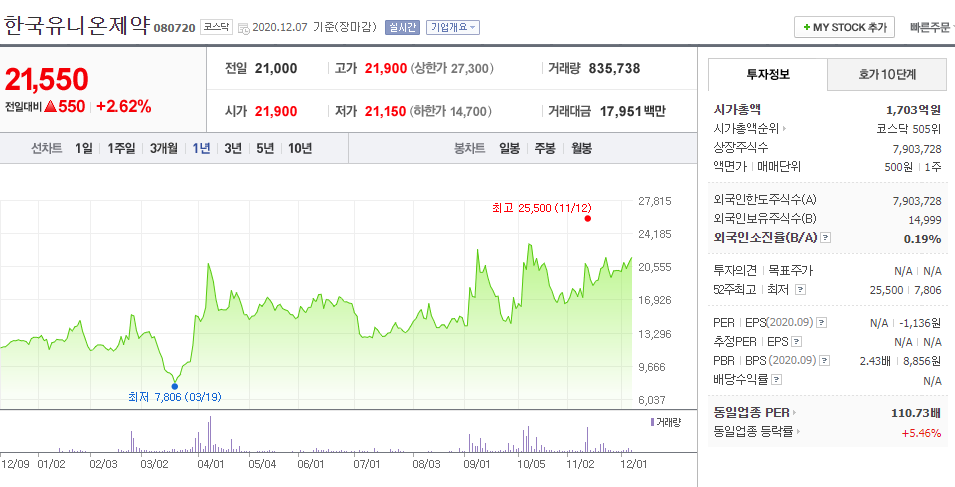Click the 한국유니온제약 stock title
Viewport: 955px width, 487px height.
point(76,26)
